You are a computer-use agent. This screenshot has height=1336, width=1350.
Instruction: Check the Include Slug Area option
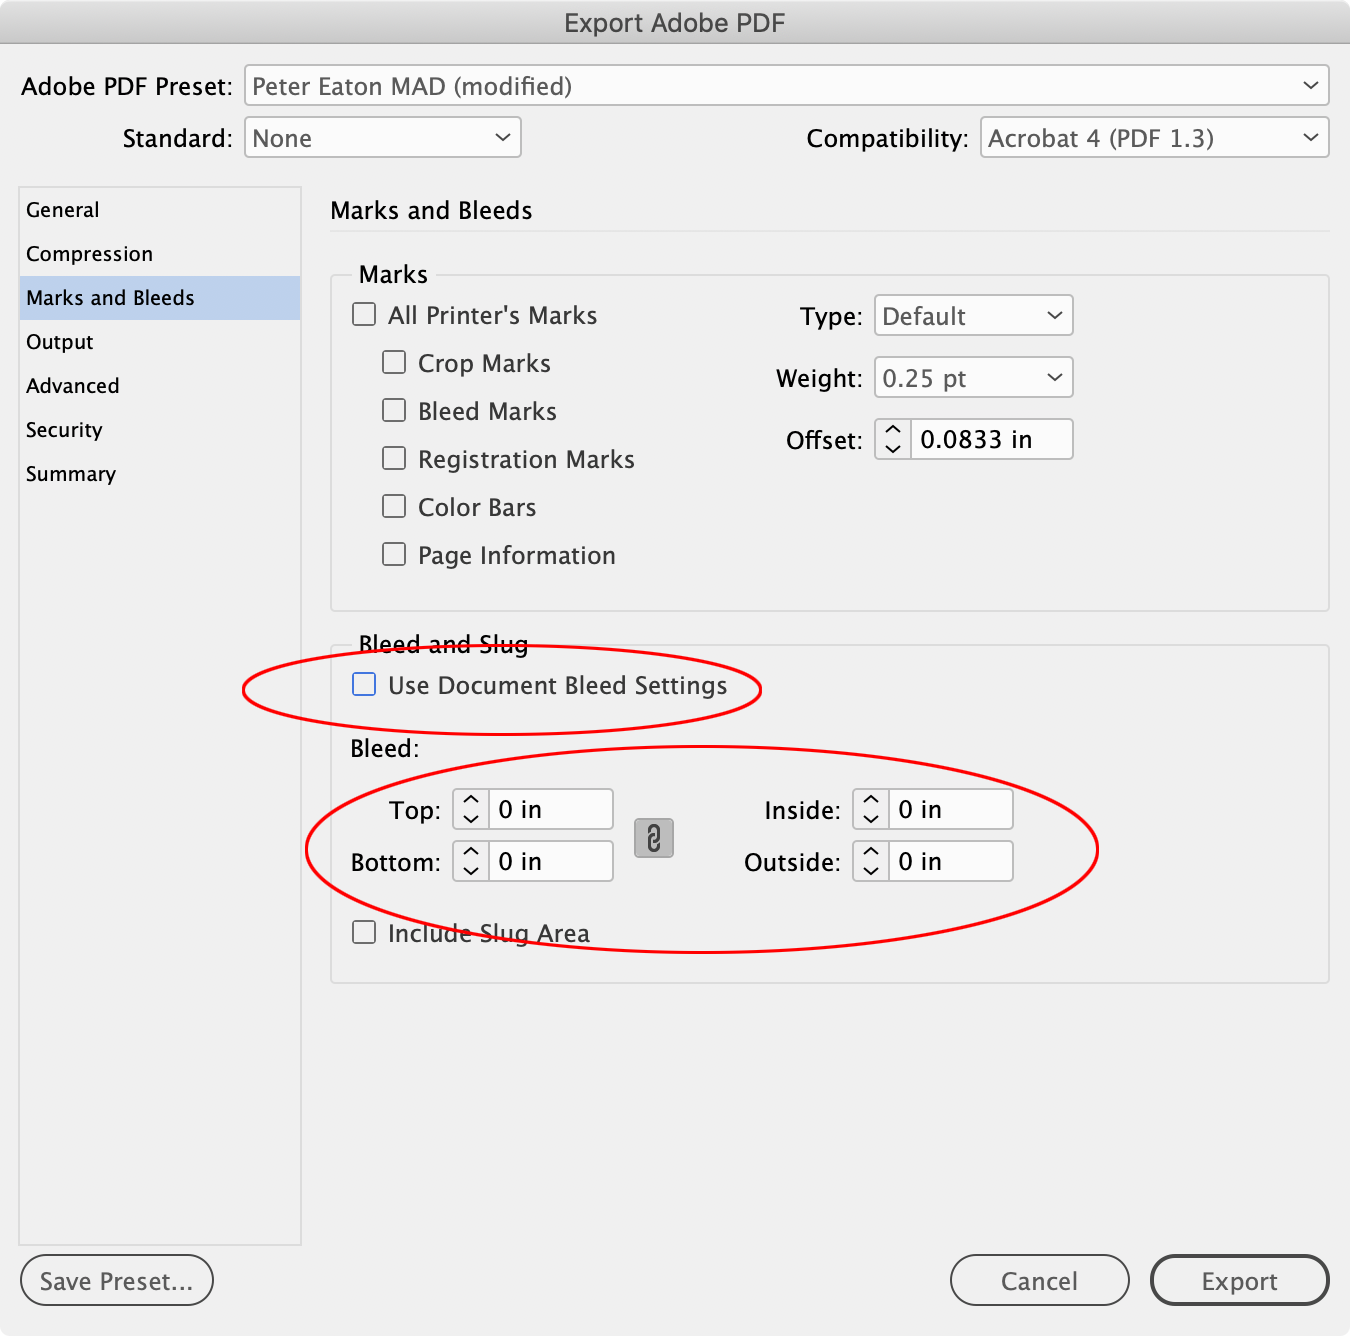364,931
